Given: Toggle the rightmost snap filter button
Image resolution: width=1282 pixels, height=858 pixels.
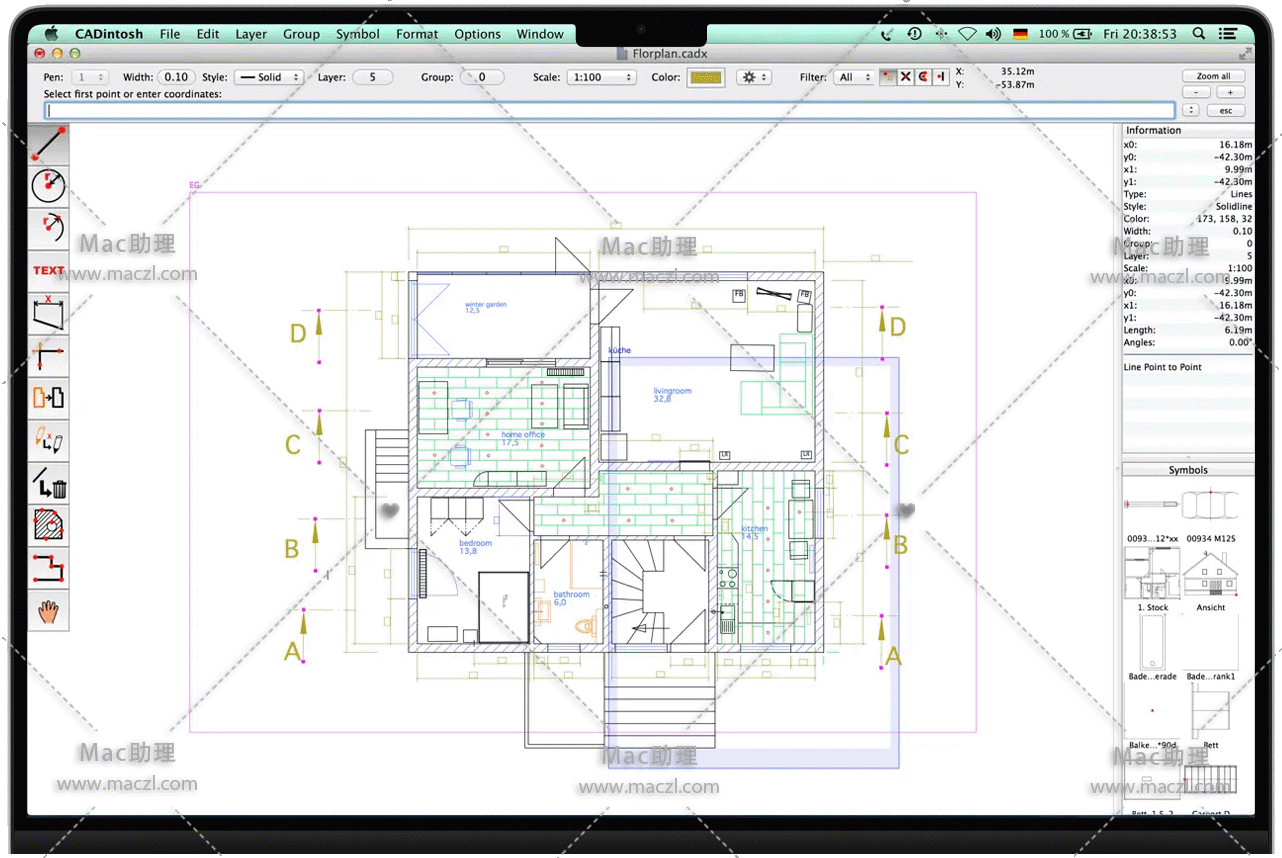Looking at the screenshot, I should 941,77.
